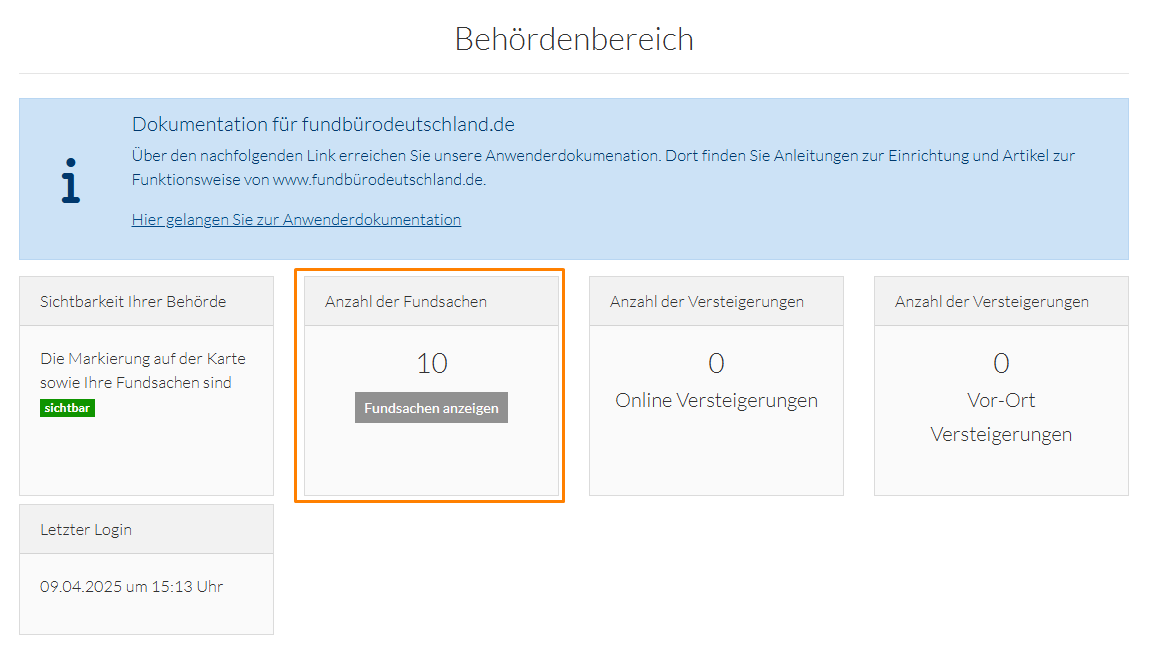The width and height of the screenshot is (1154, 646).
Task: Click the 'Behördenbereich' page heading
Action: click(574, 39)
